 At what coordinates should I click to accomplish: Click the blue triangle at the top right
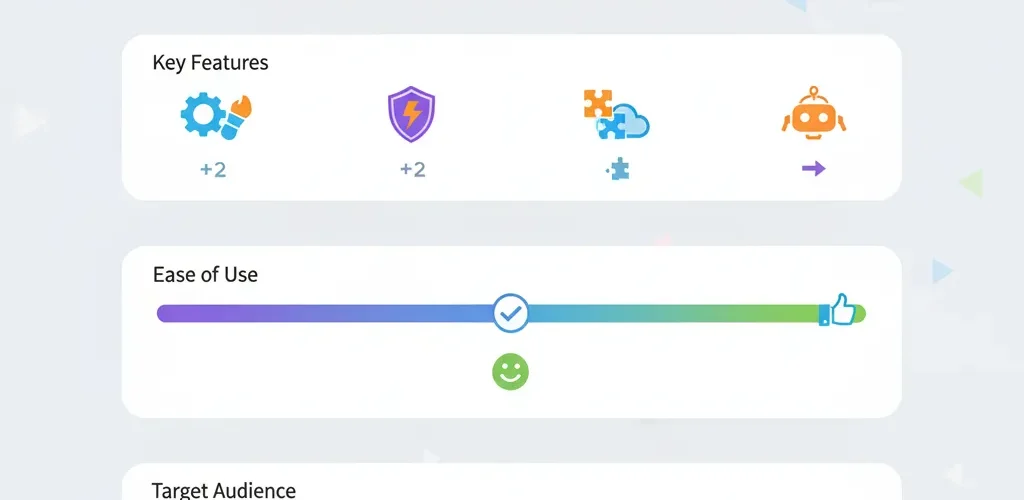click(796, 5)
